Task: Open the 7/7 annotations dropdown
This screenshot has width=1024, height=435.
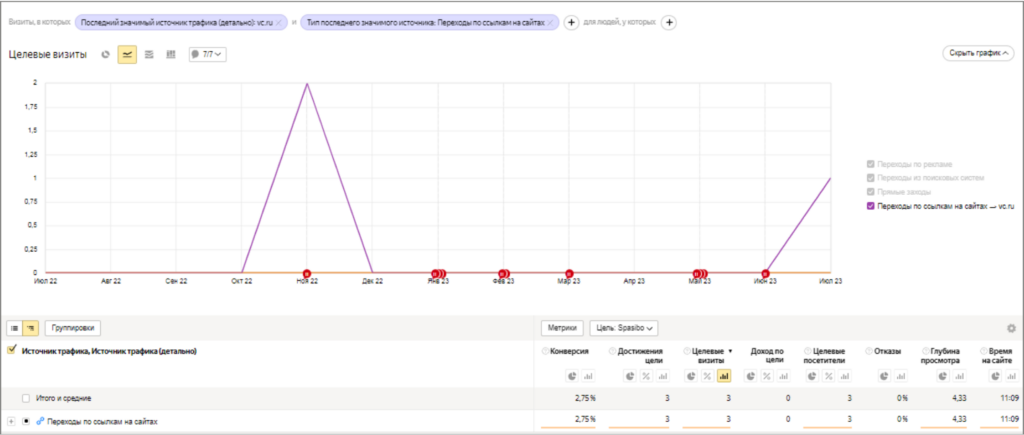Action: click(207, 54)
